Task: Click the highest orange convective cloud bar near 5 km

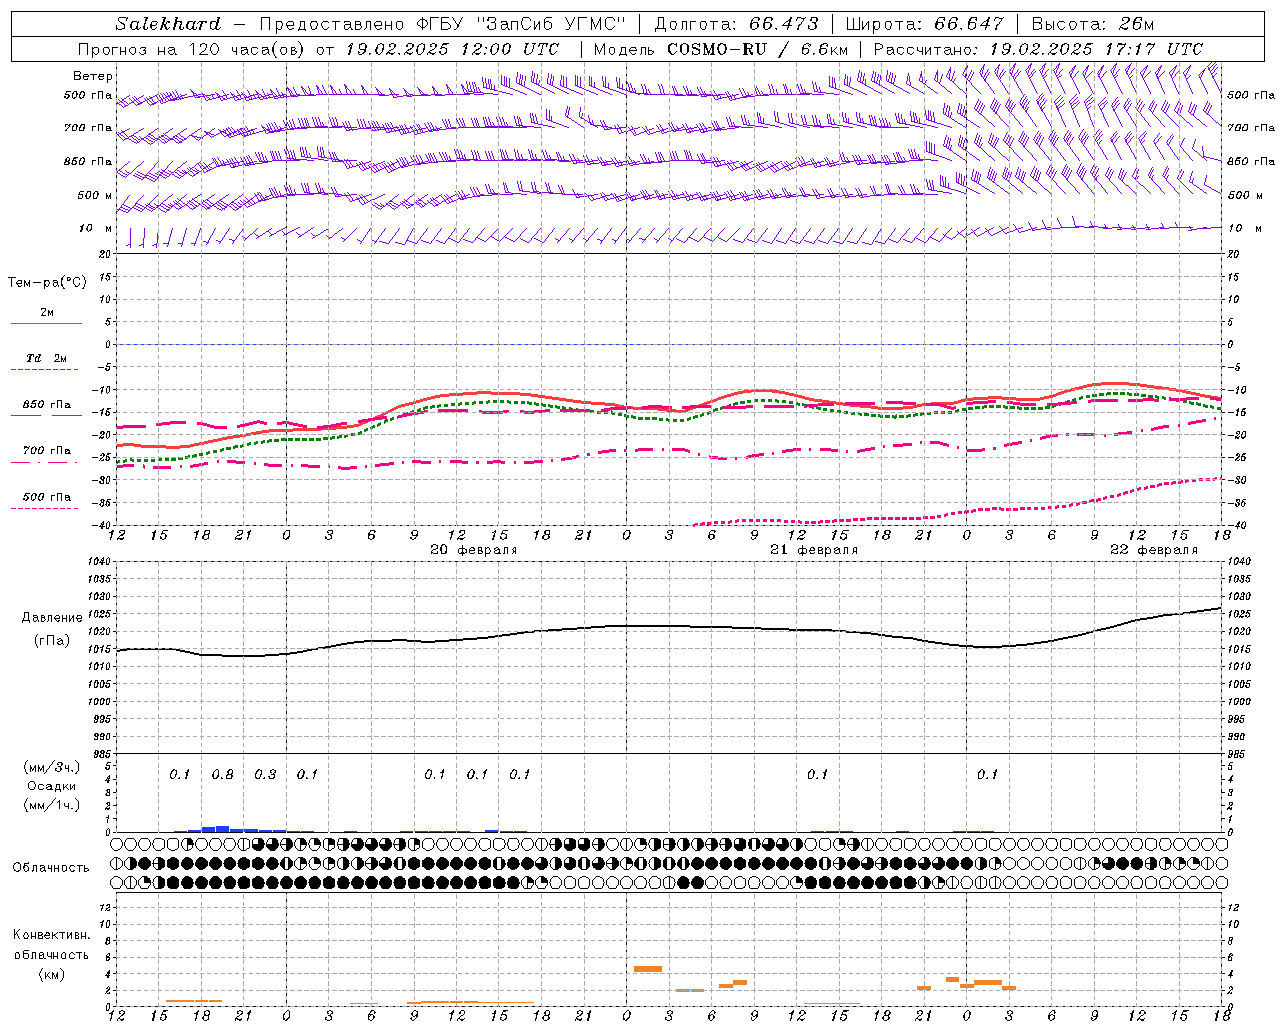Action: 648,969
